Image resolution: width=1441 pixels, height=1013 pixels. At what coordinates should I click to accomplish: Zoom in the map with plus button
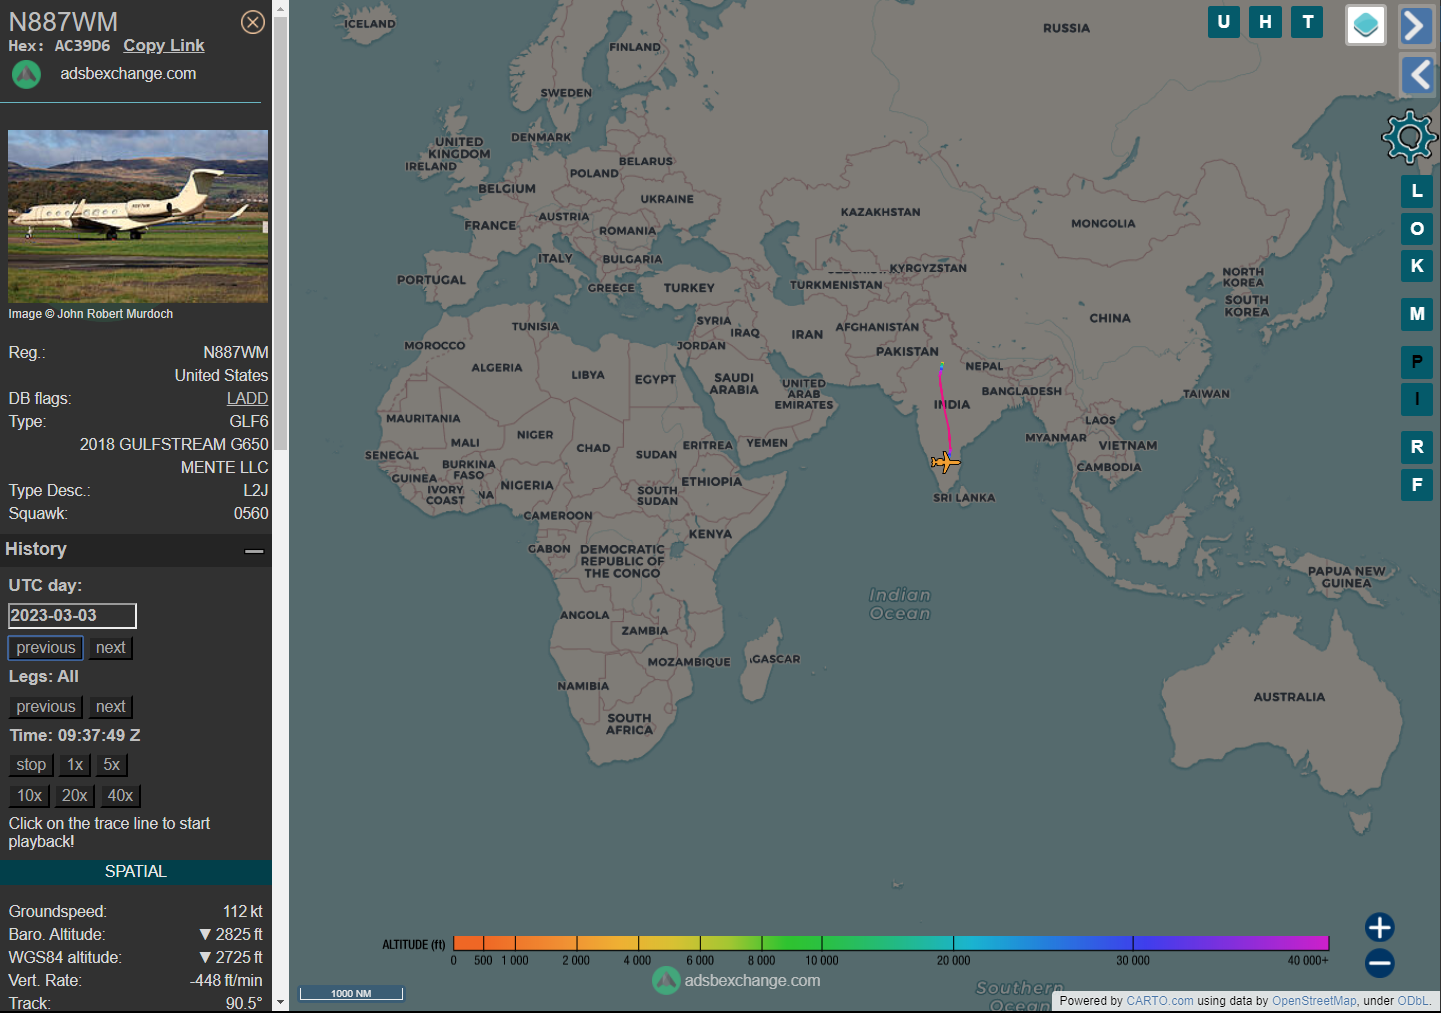1380,928
